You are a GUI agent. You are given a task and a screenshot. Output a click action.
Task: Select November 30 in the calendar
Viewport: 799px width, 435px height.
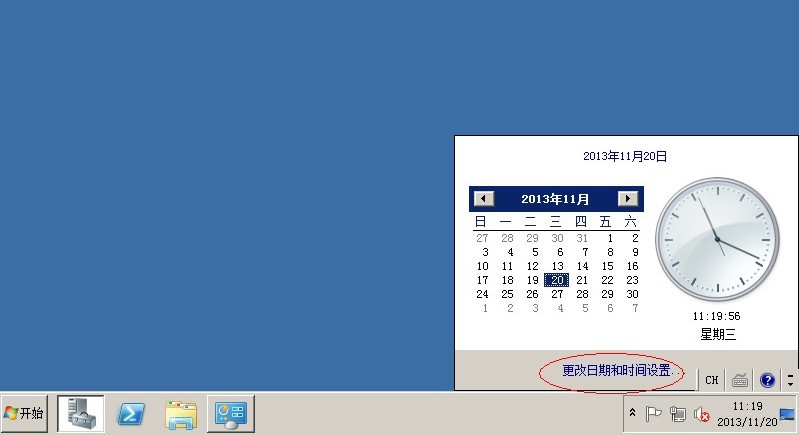tap(632, 294)
